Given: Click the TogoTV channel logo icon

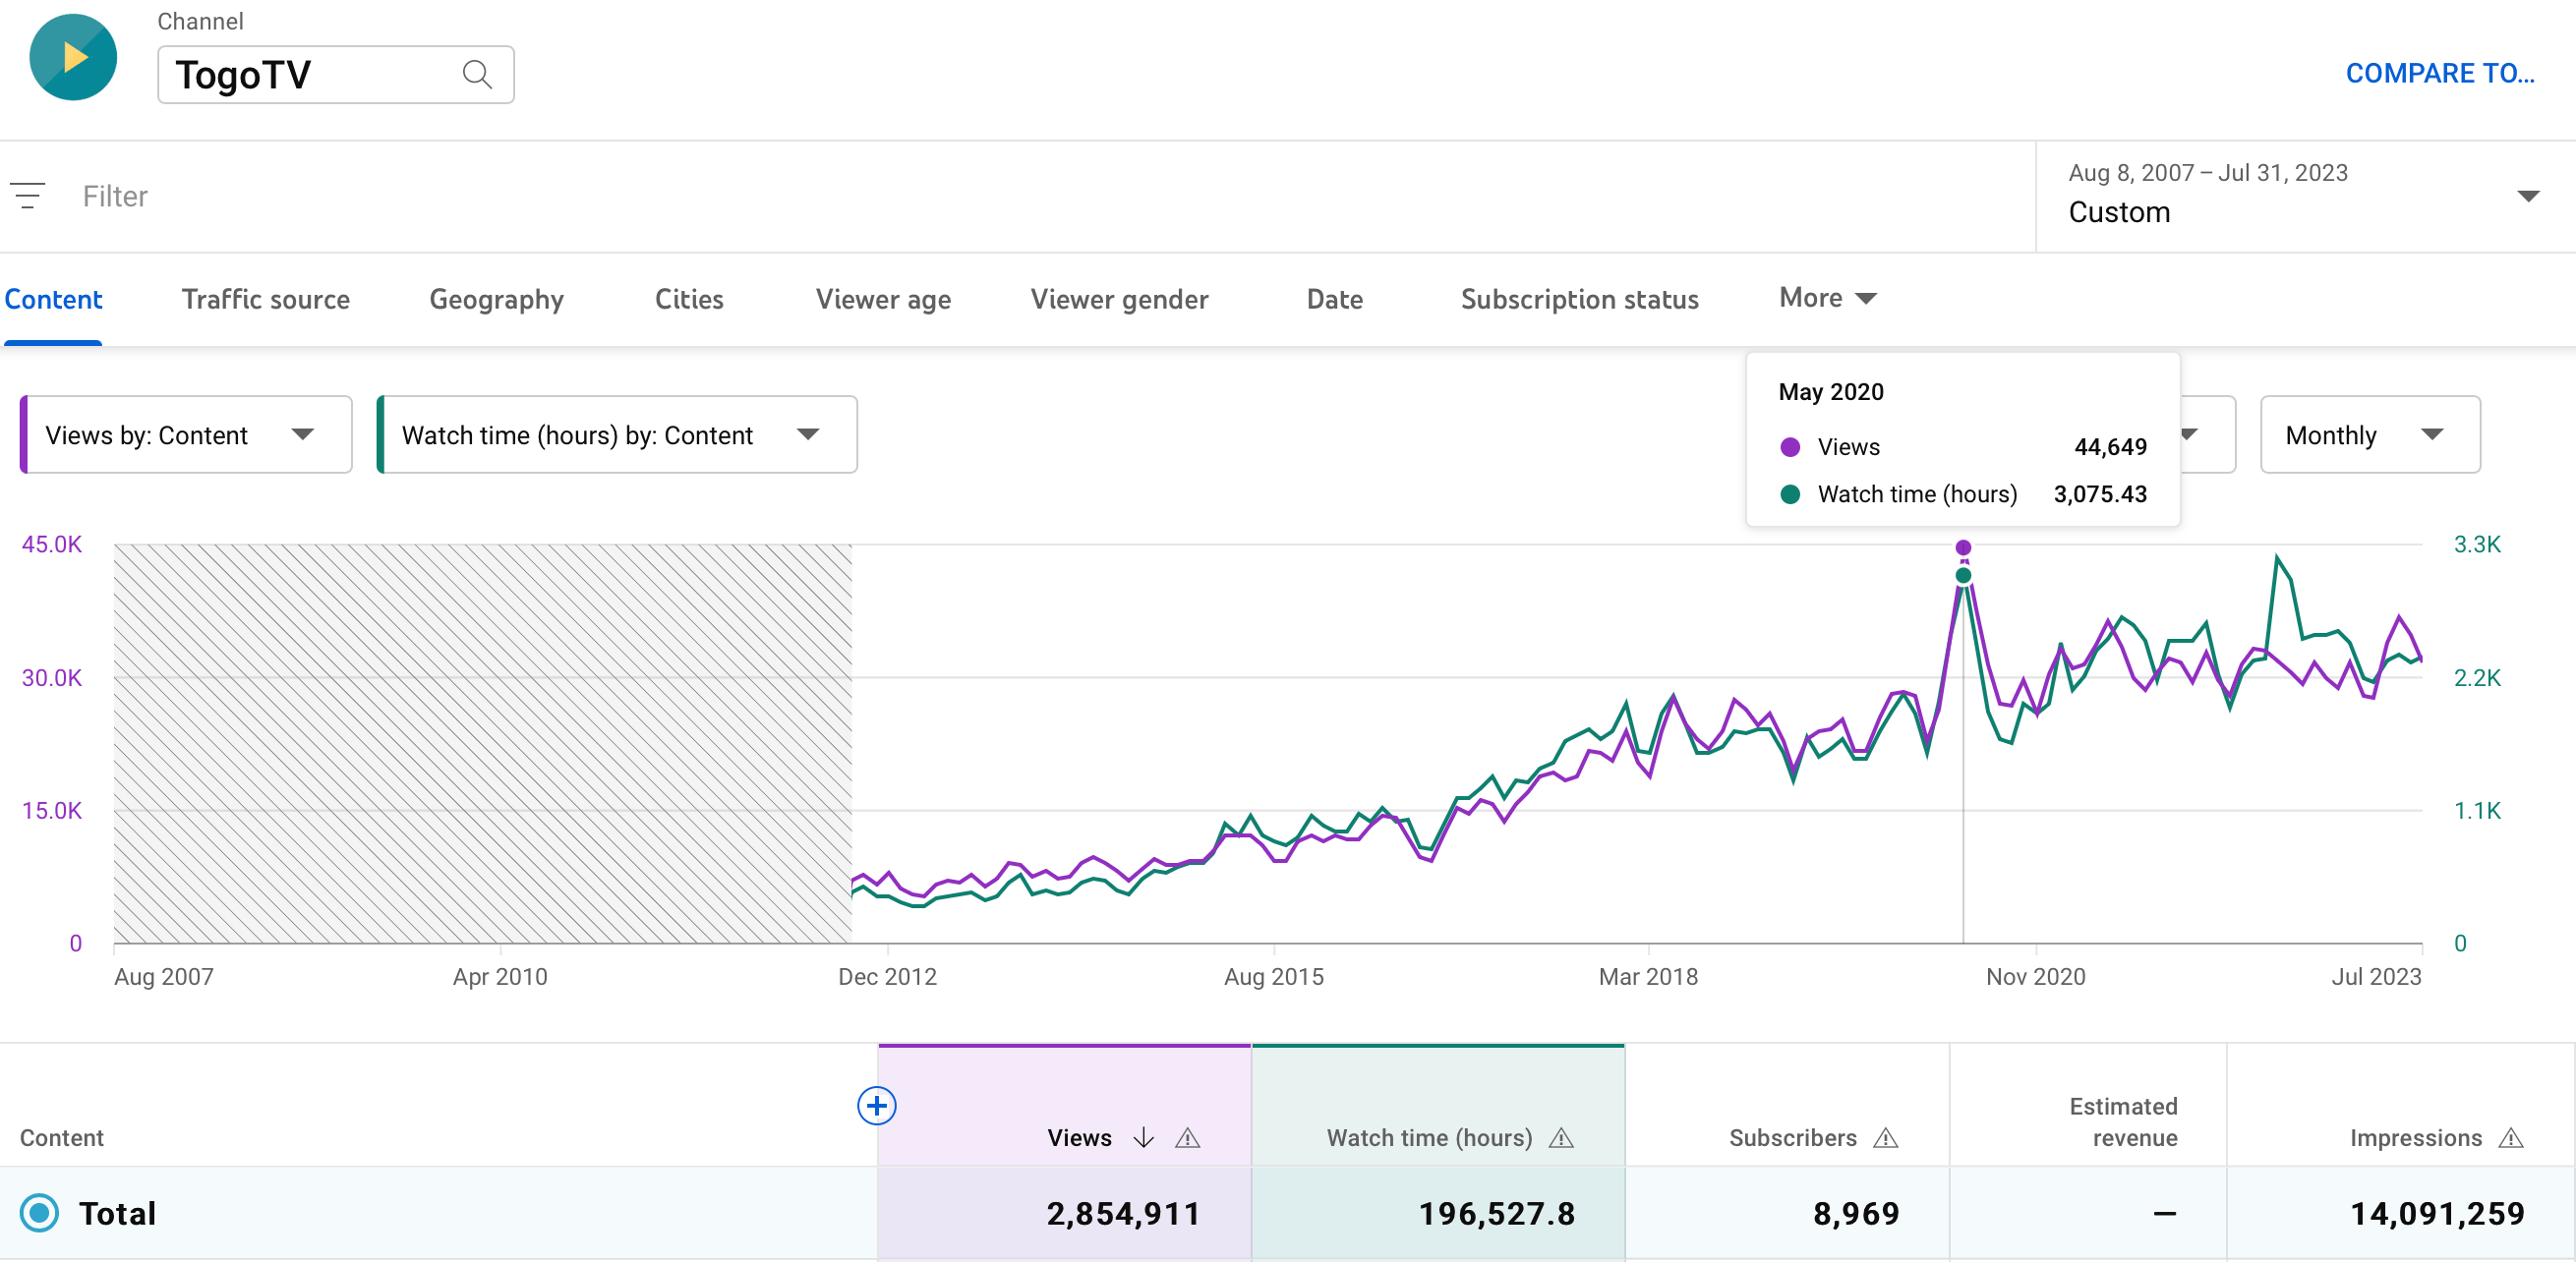Looking at the screenshot, I should [x=73, y=57].
